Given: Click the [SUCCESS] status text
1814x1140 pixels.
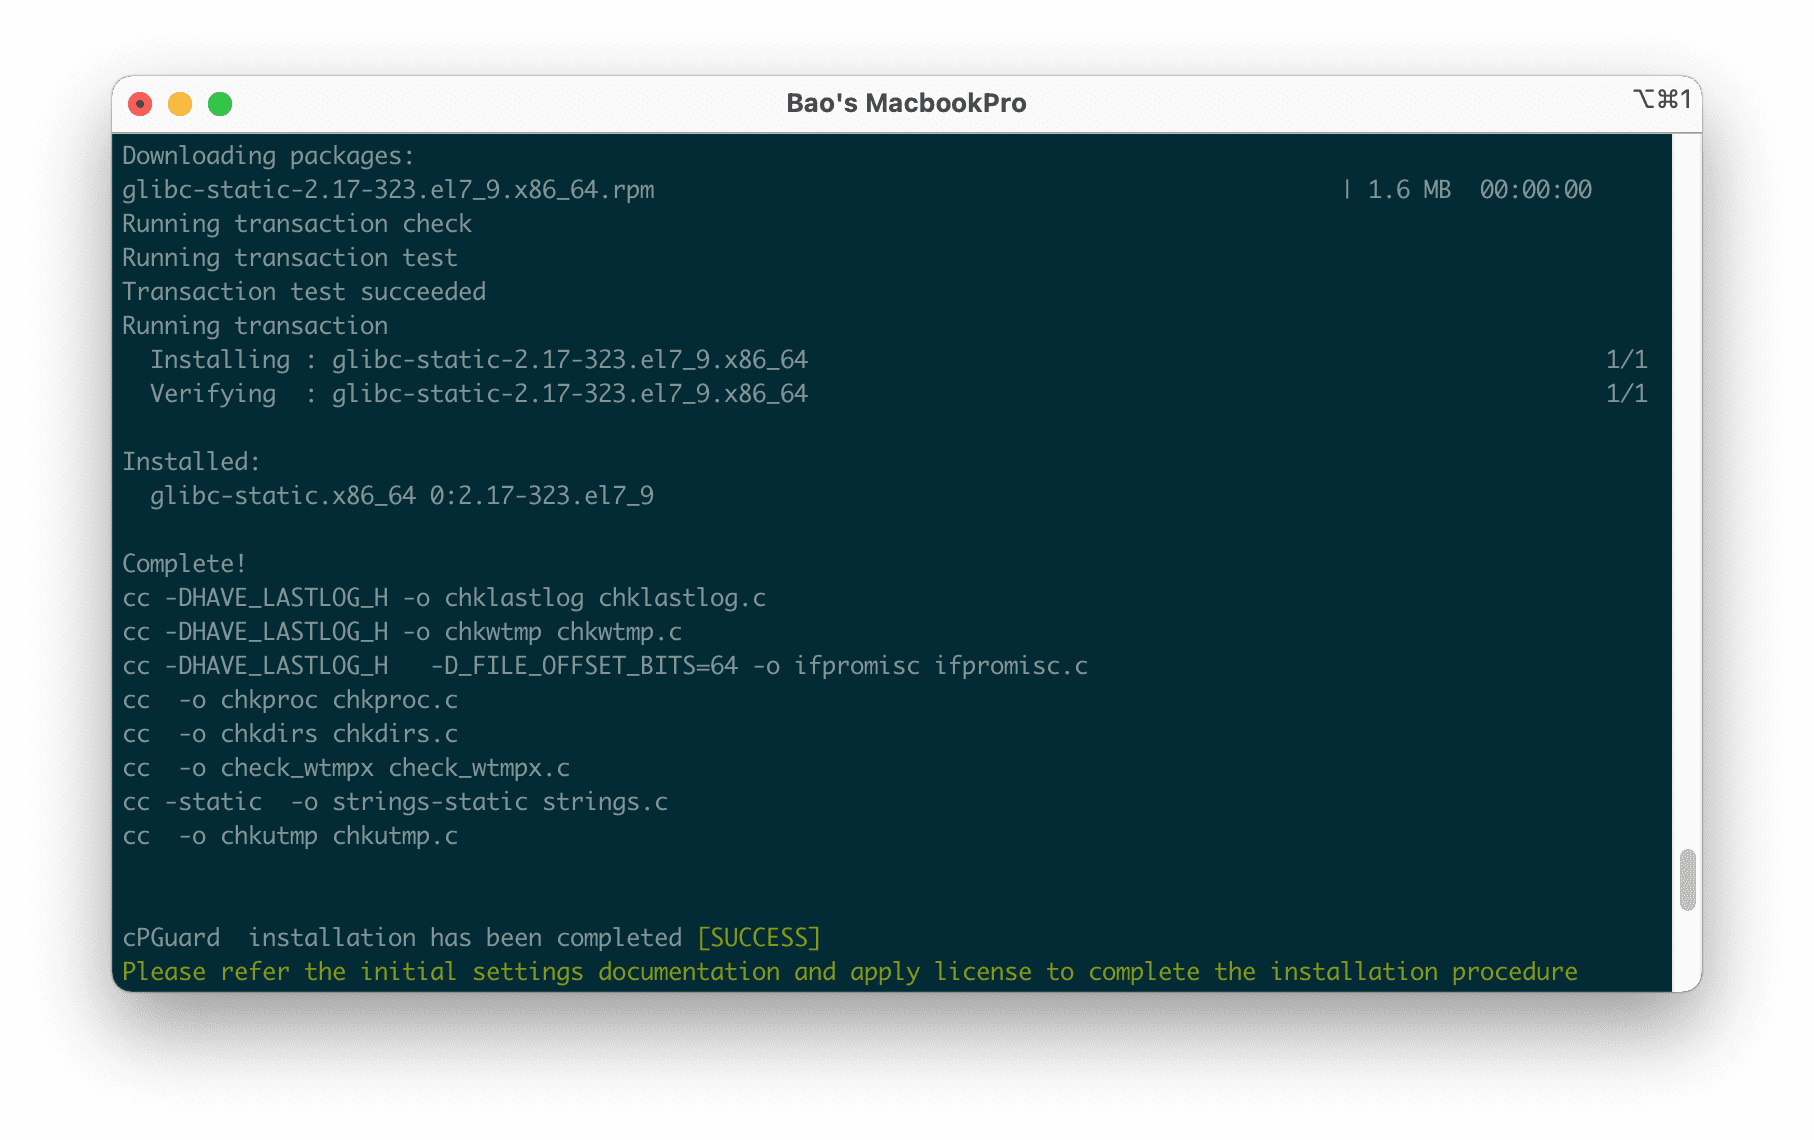Looking at the screenshot, I should (x=758, y=937).
